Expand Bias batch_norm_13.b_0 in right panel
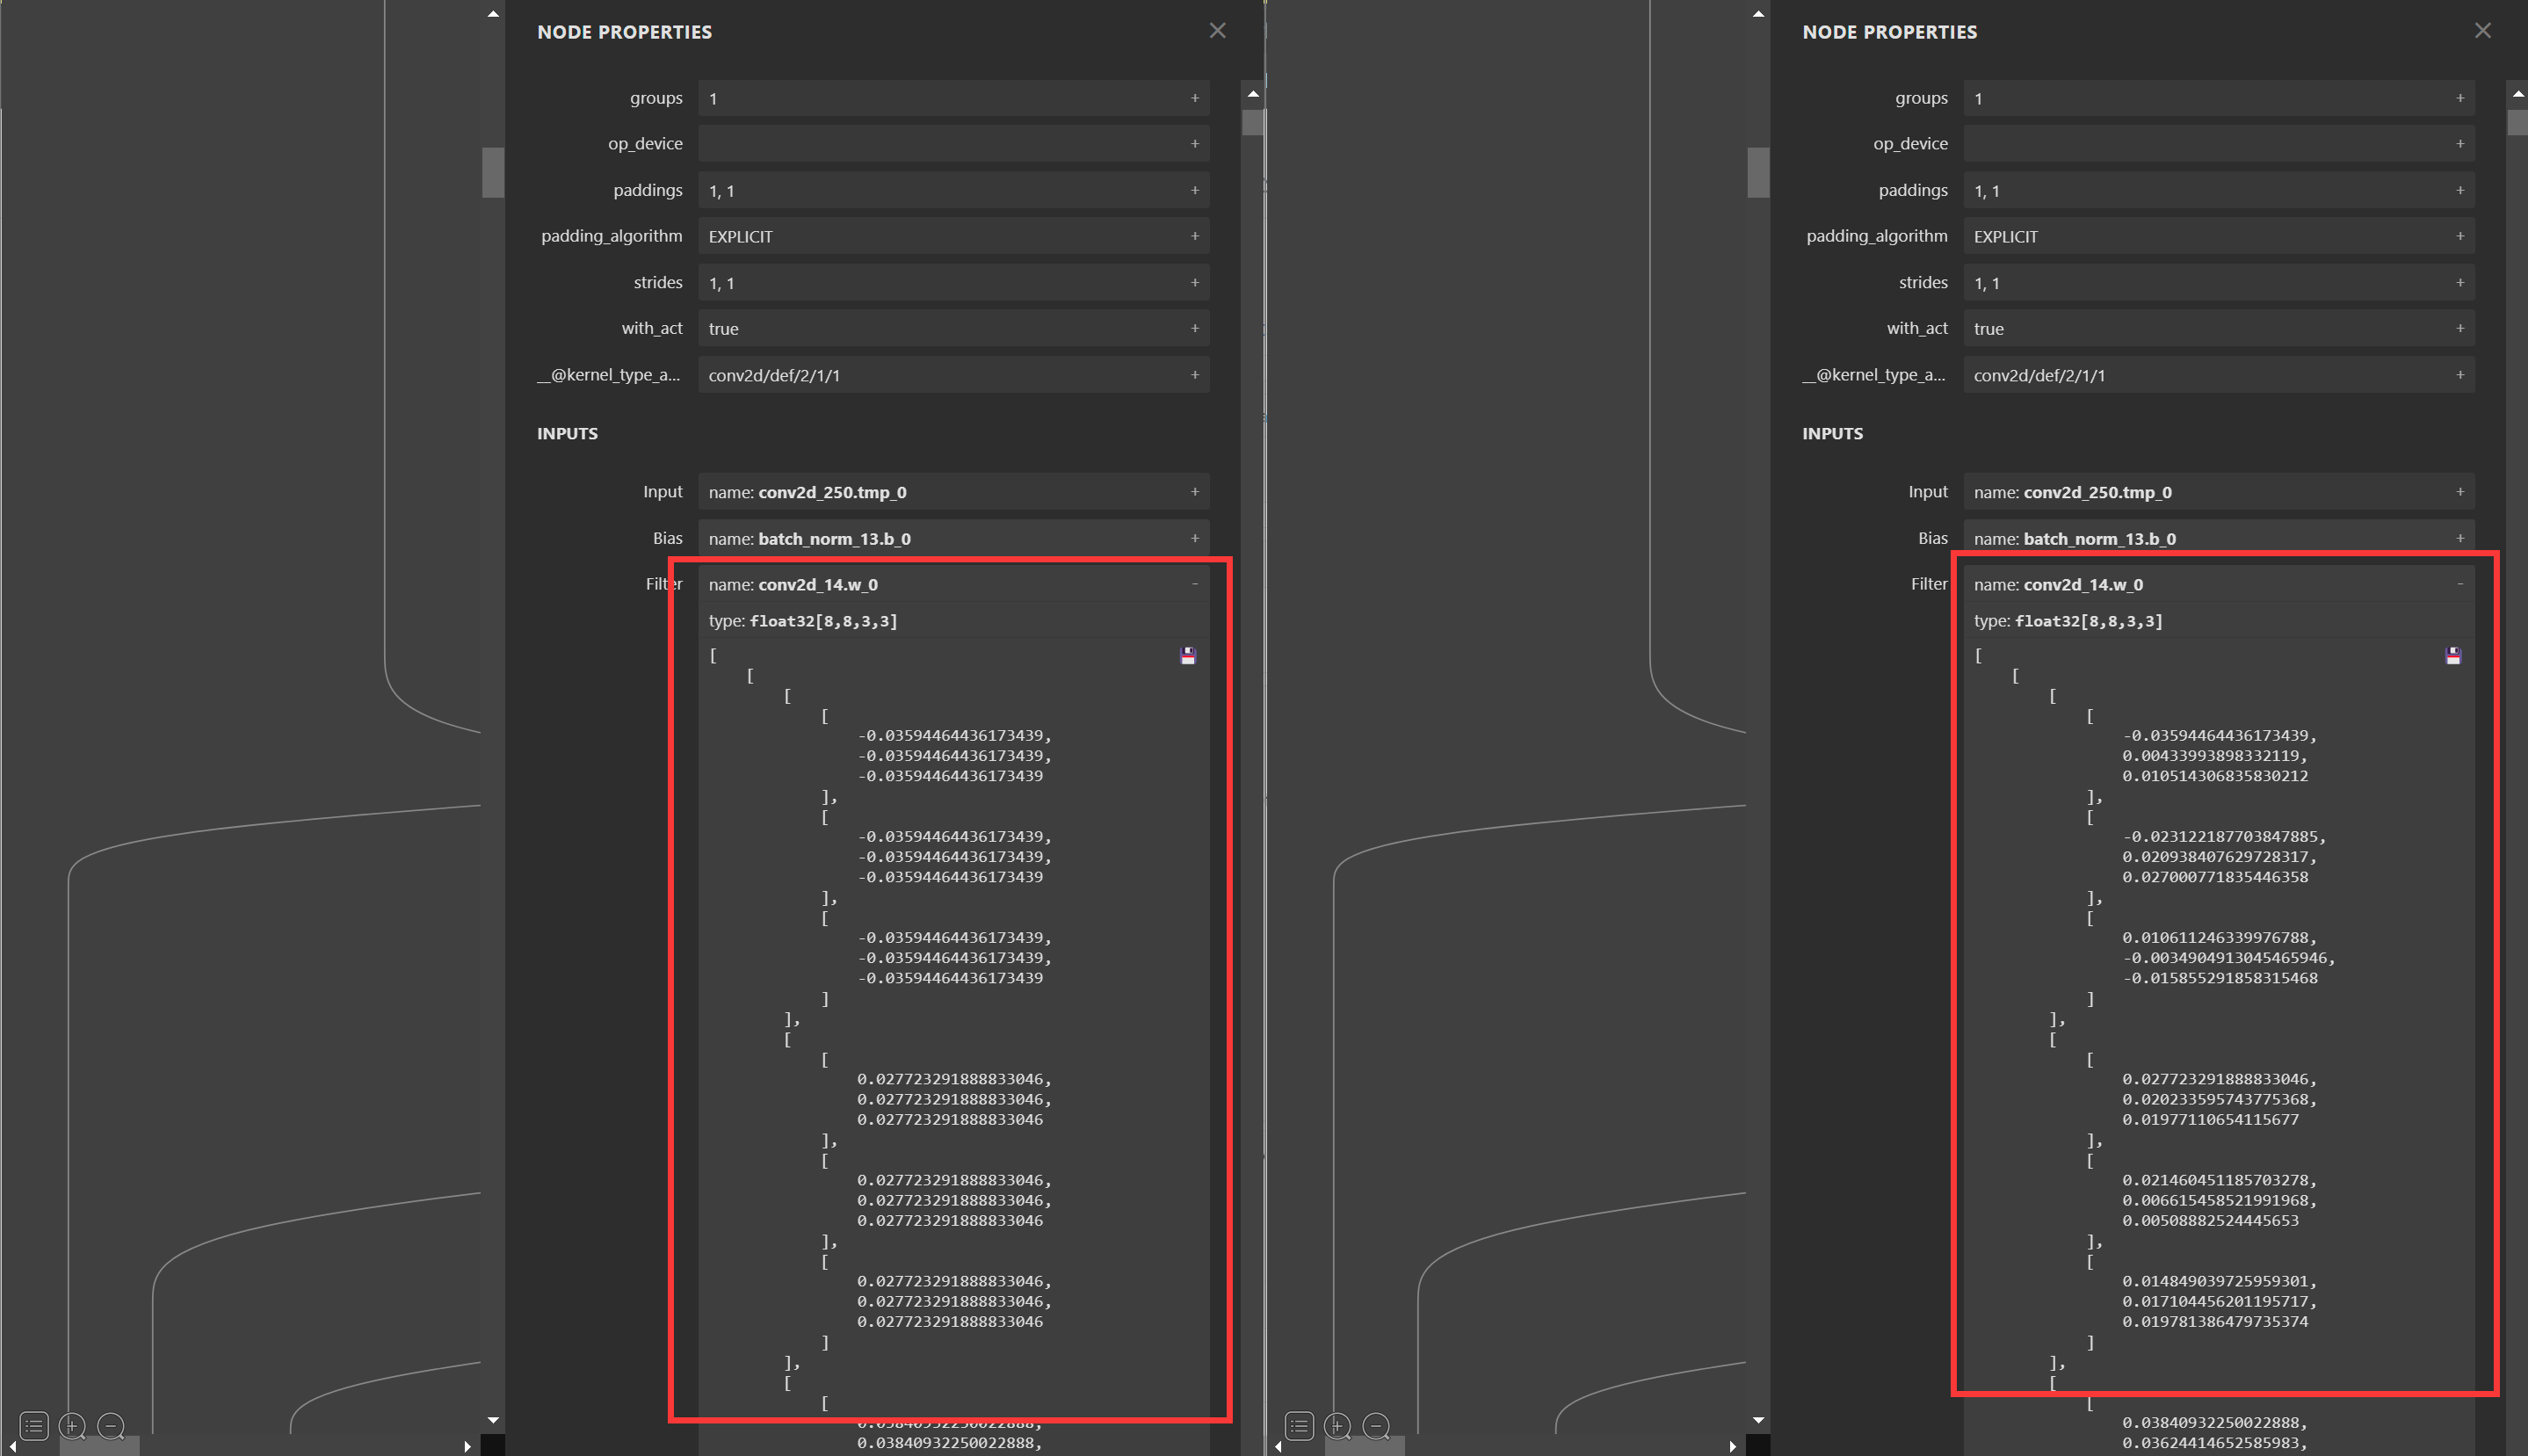Image resolution: width=2528 pixels, height=1456 pixels. click(x=2459, y=539)
